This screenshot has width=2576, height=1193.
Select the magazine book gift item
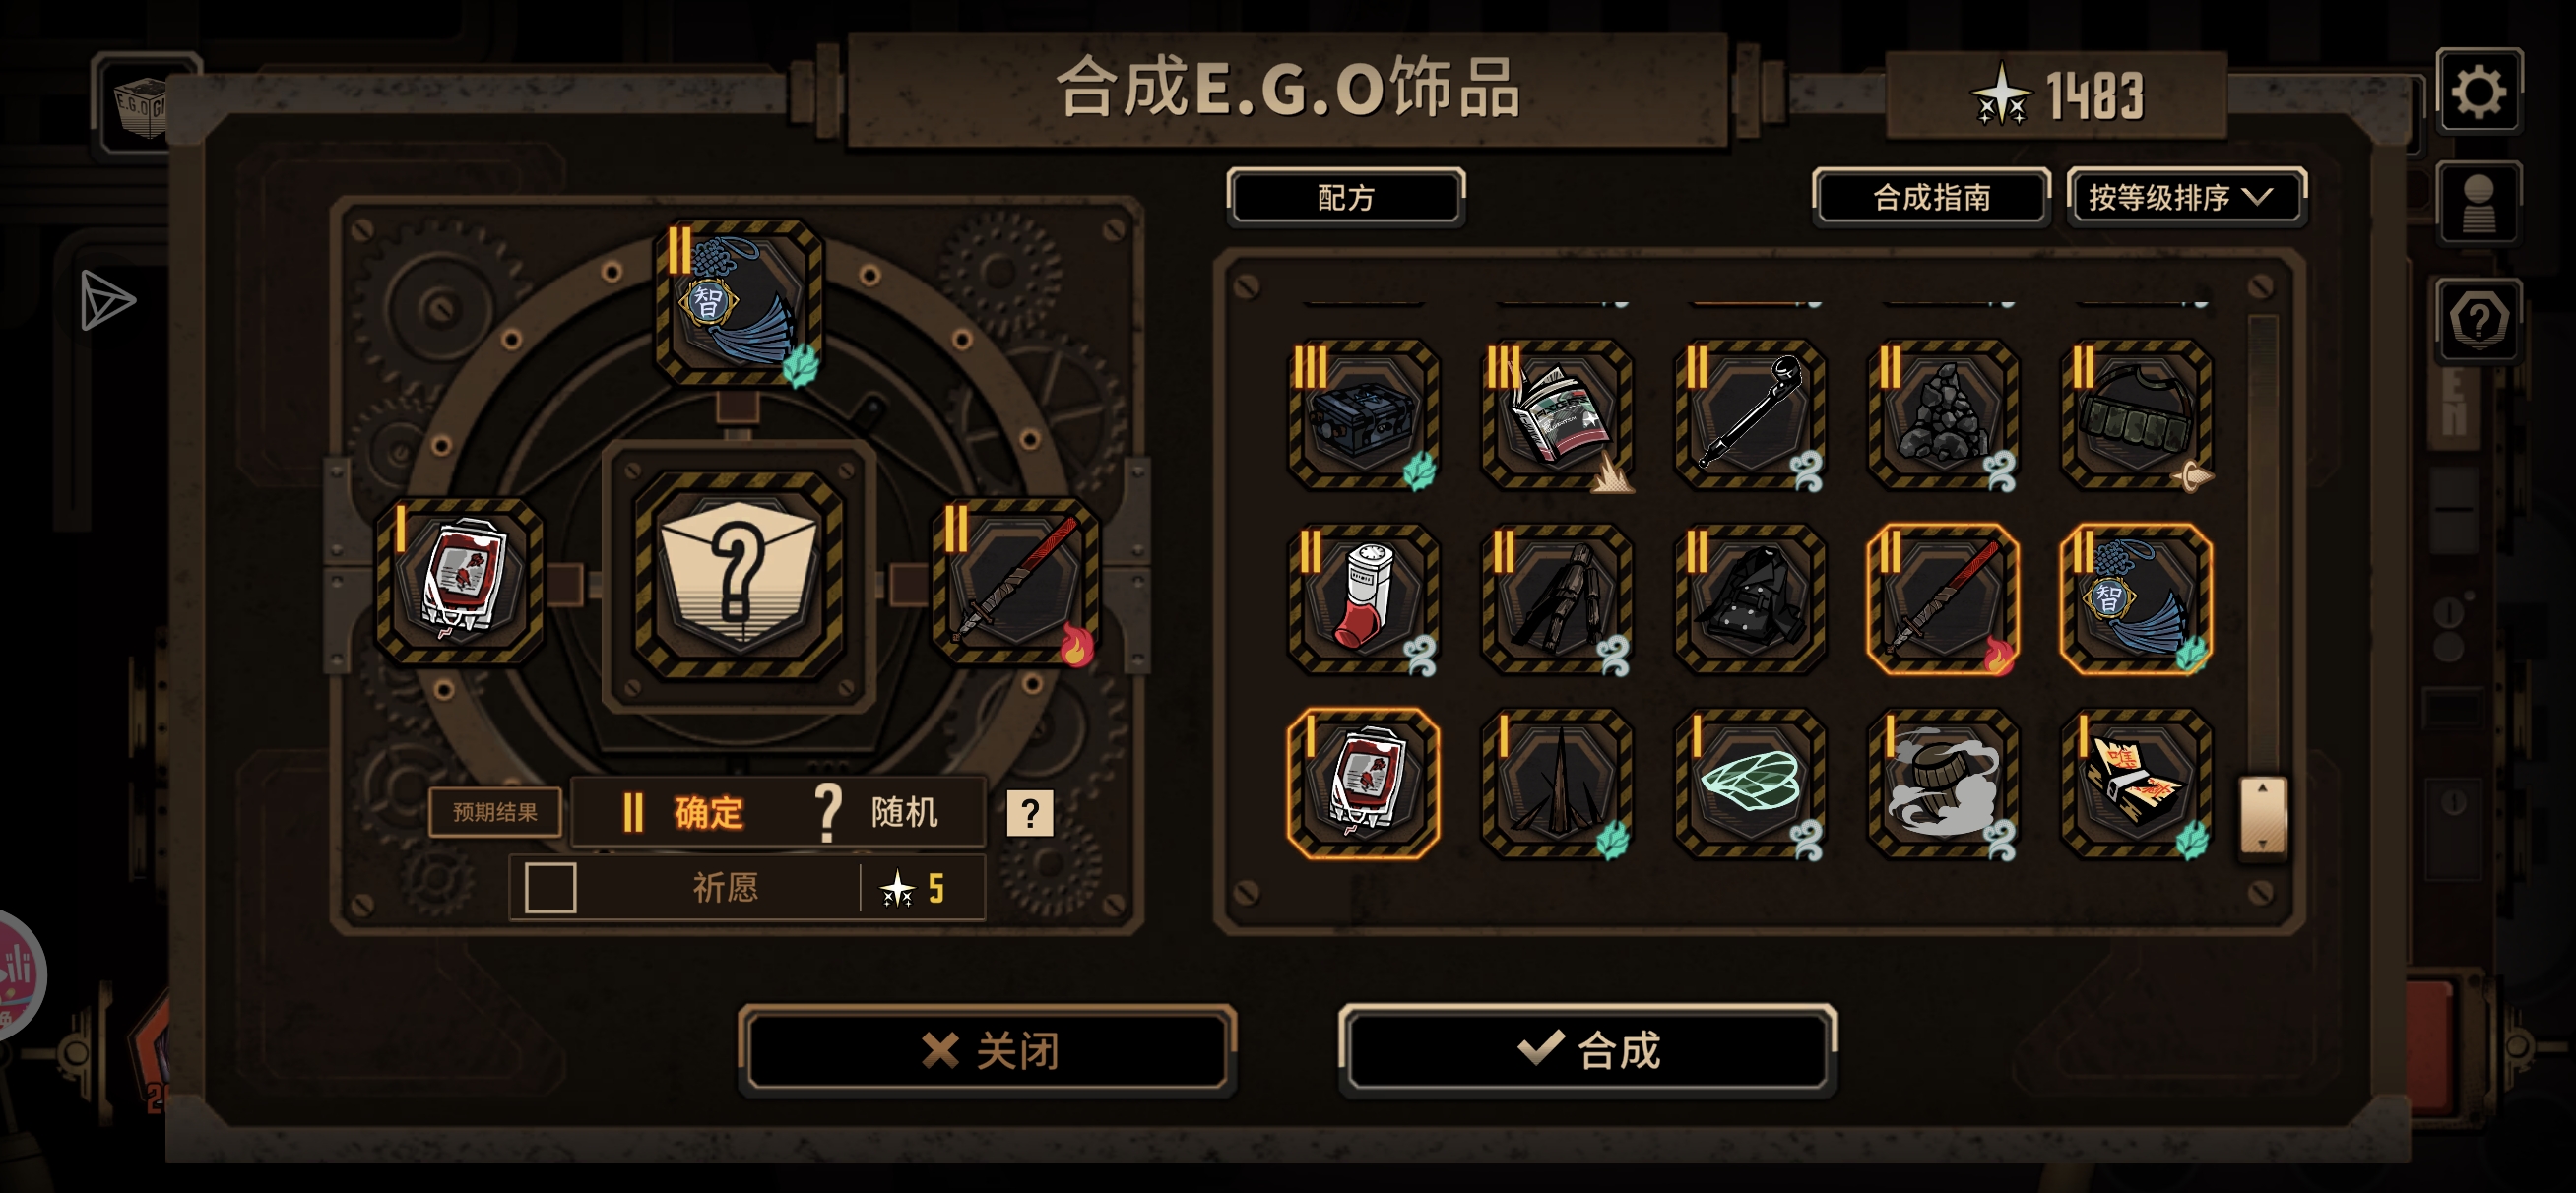(x=1556, y=414)
